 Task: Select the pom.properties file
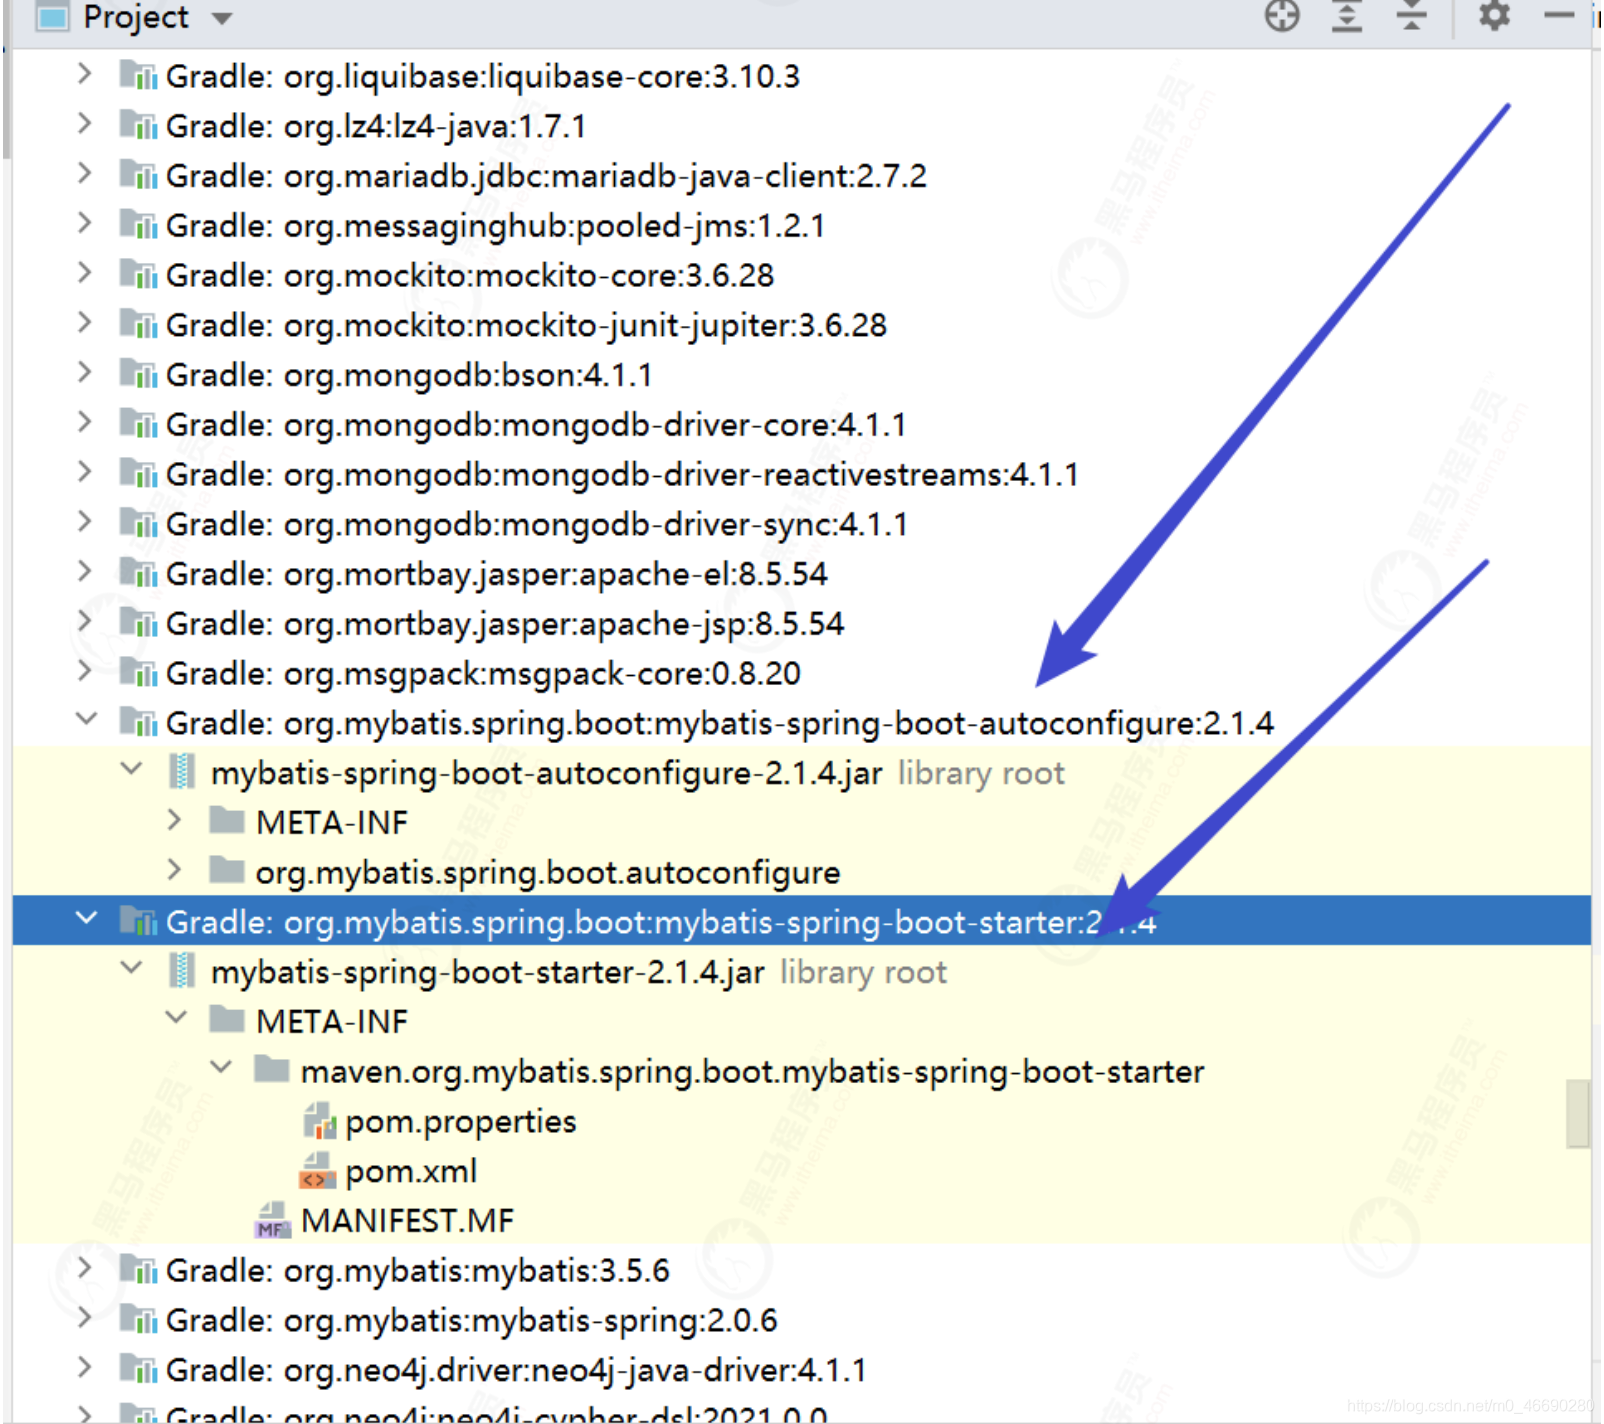pos(460,1122)
